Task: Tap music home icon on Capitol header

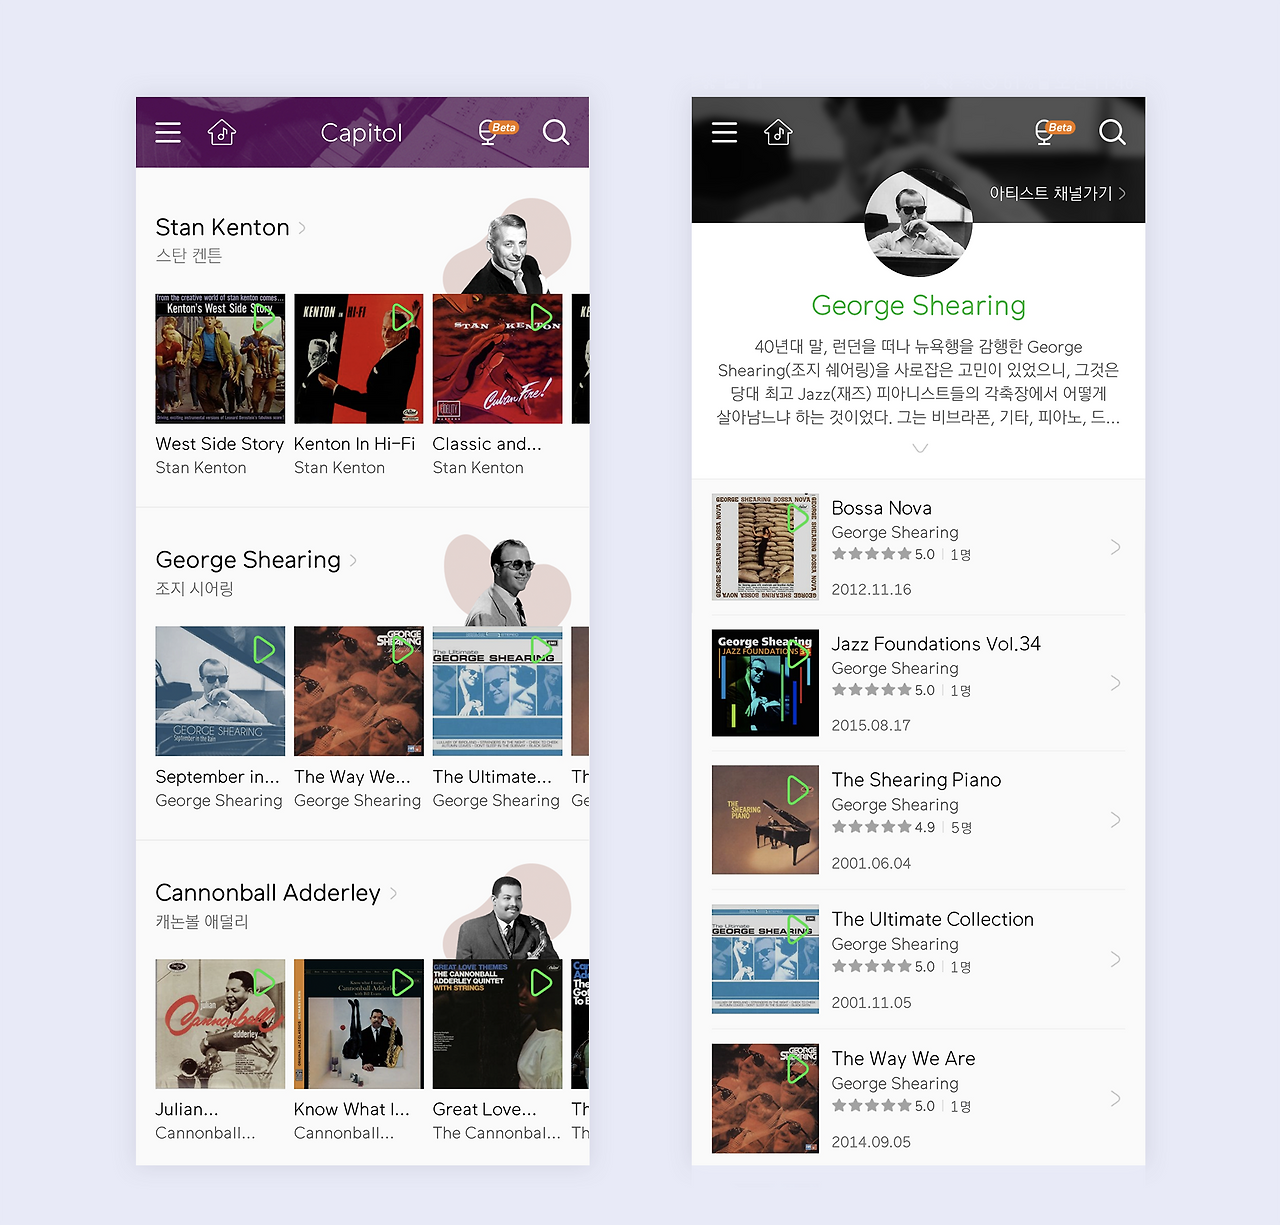Action: pos(222,132)
